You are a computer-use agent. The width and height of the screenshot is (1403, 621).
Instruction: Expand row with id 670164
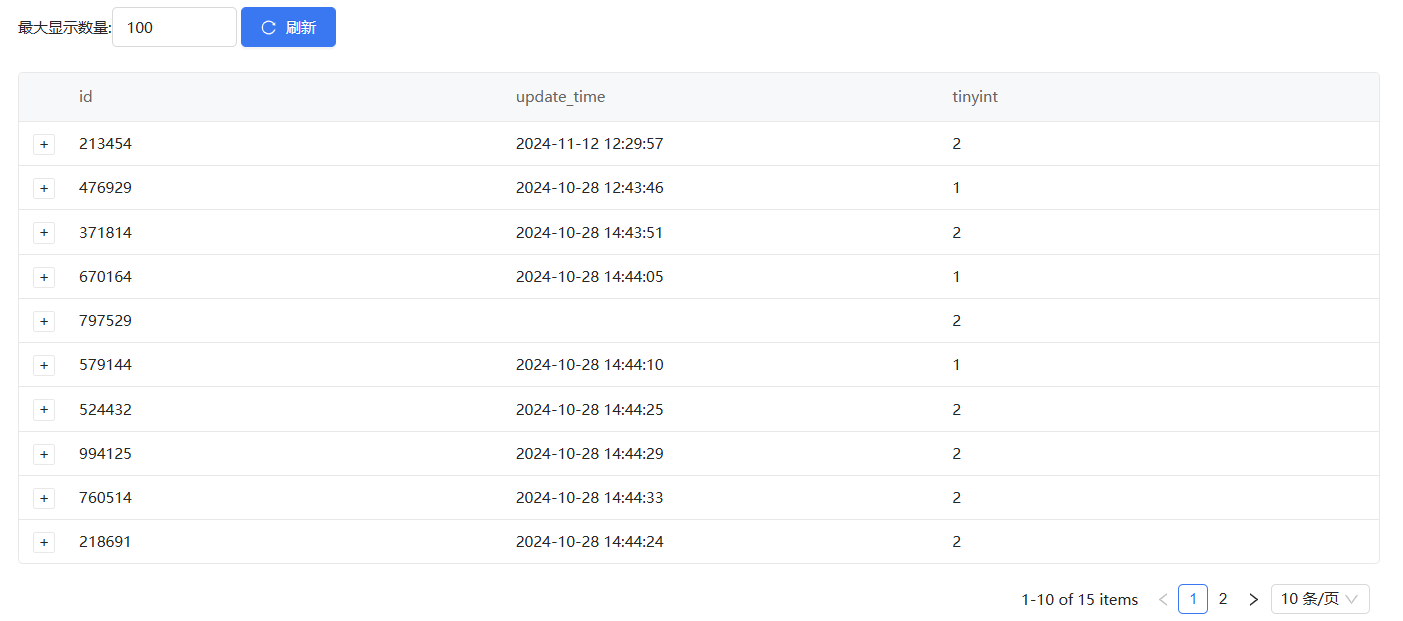[44, 277]
